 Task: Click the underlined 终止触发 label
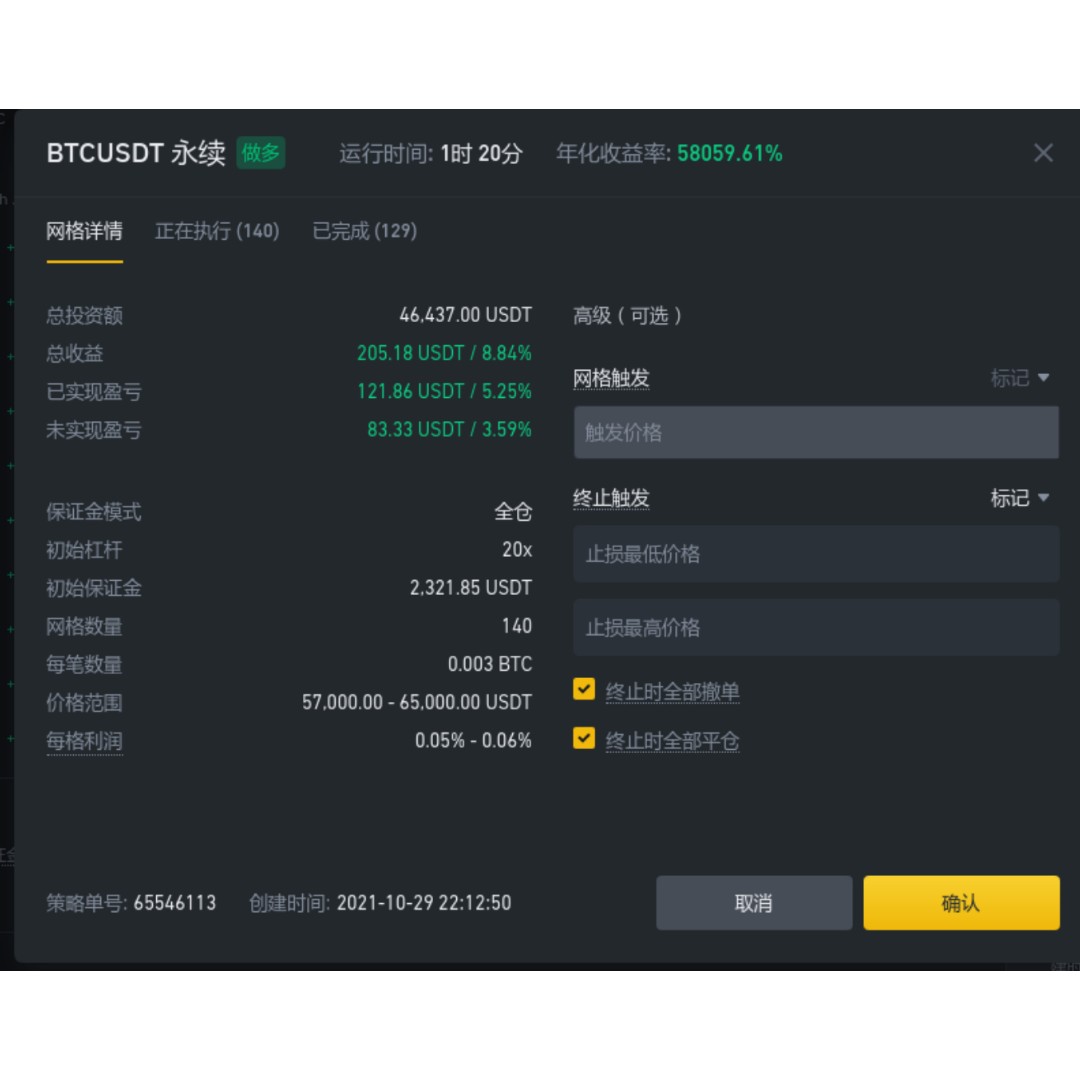coord(611,499)
